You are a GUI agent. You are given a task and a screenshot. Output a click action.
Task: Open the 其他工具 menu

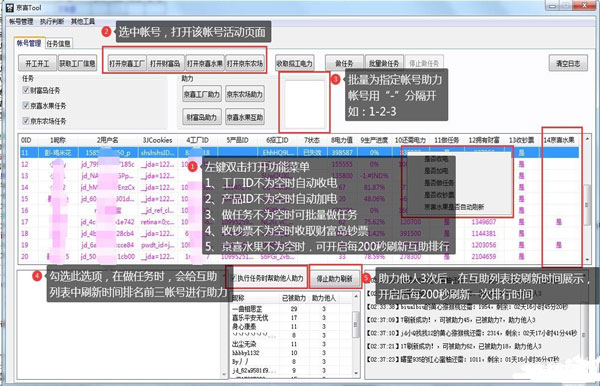(83, 21)
